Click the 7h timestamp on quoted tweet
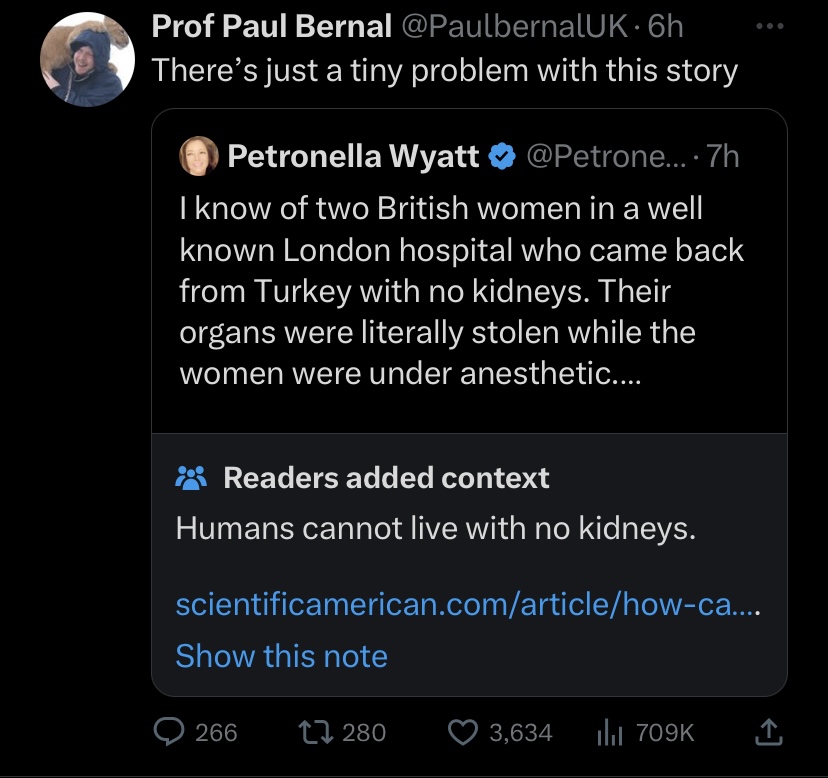The image size is (828, 778). pos(723,156)
